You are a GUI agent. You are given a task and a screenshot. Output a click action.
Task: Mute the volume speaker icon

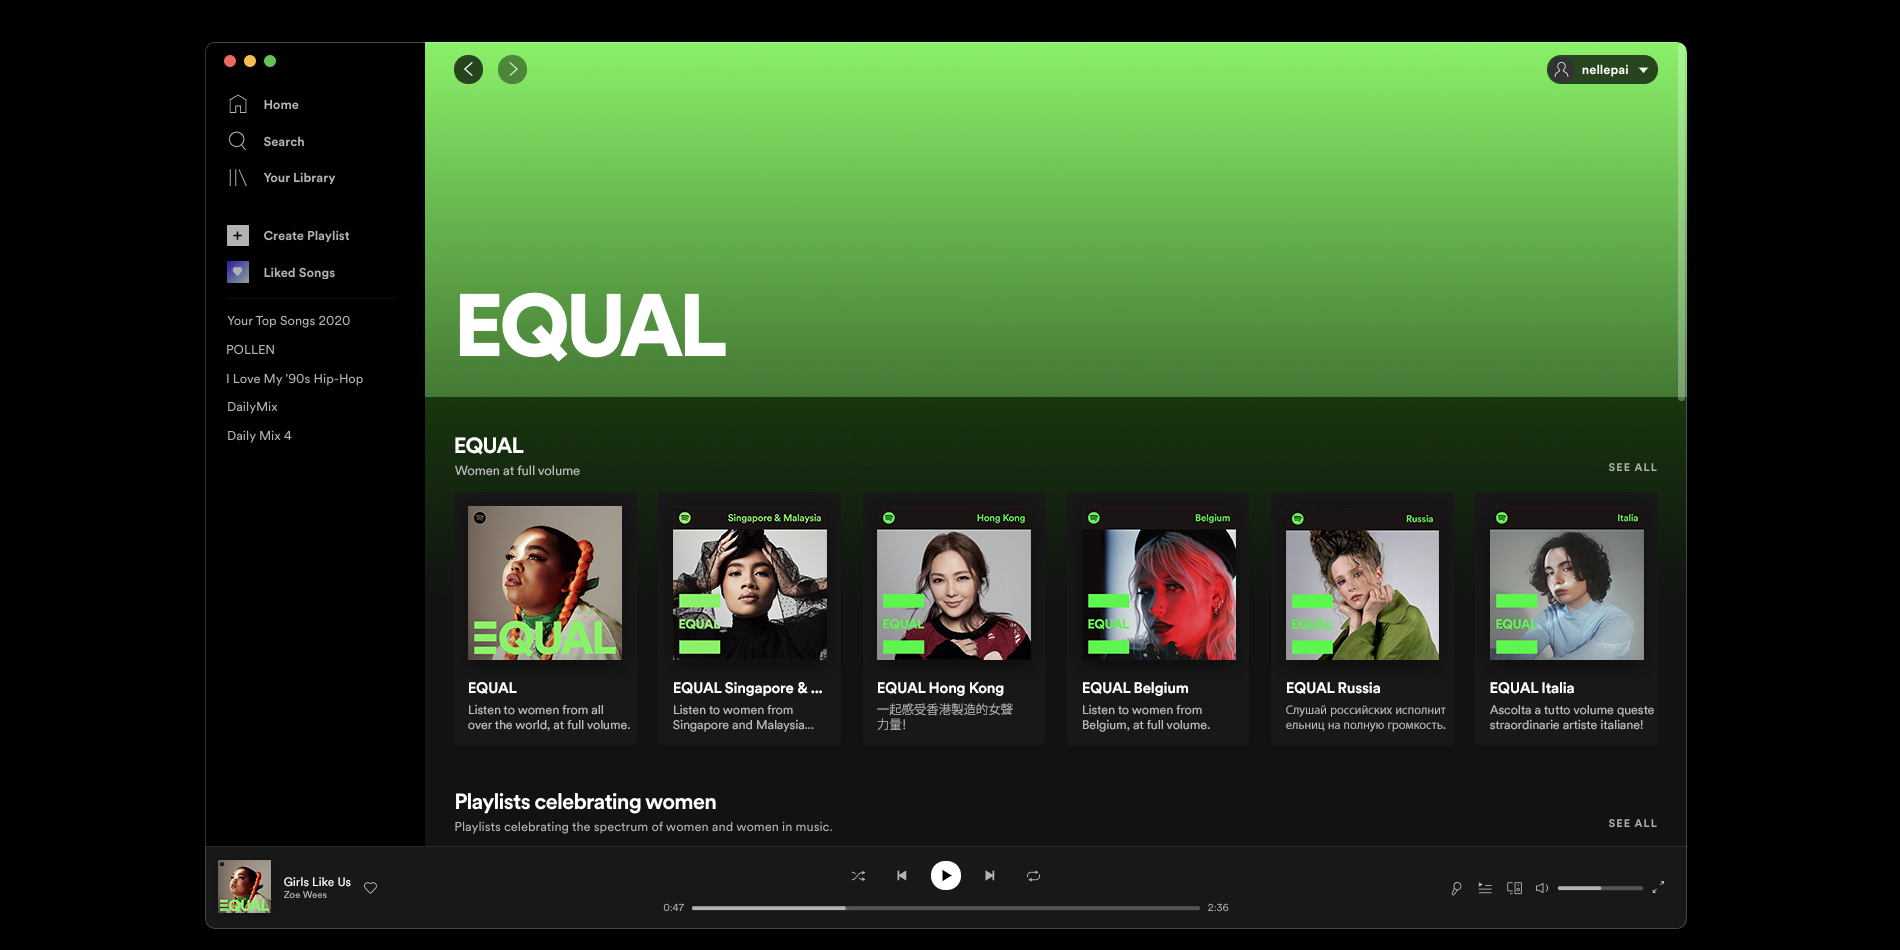(x=1541, y=887)
